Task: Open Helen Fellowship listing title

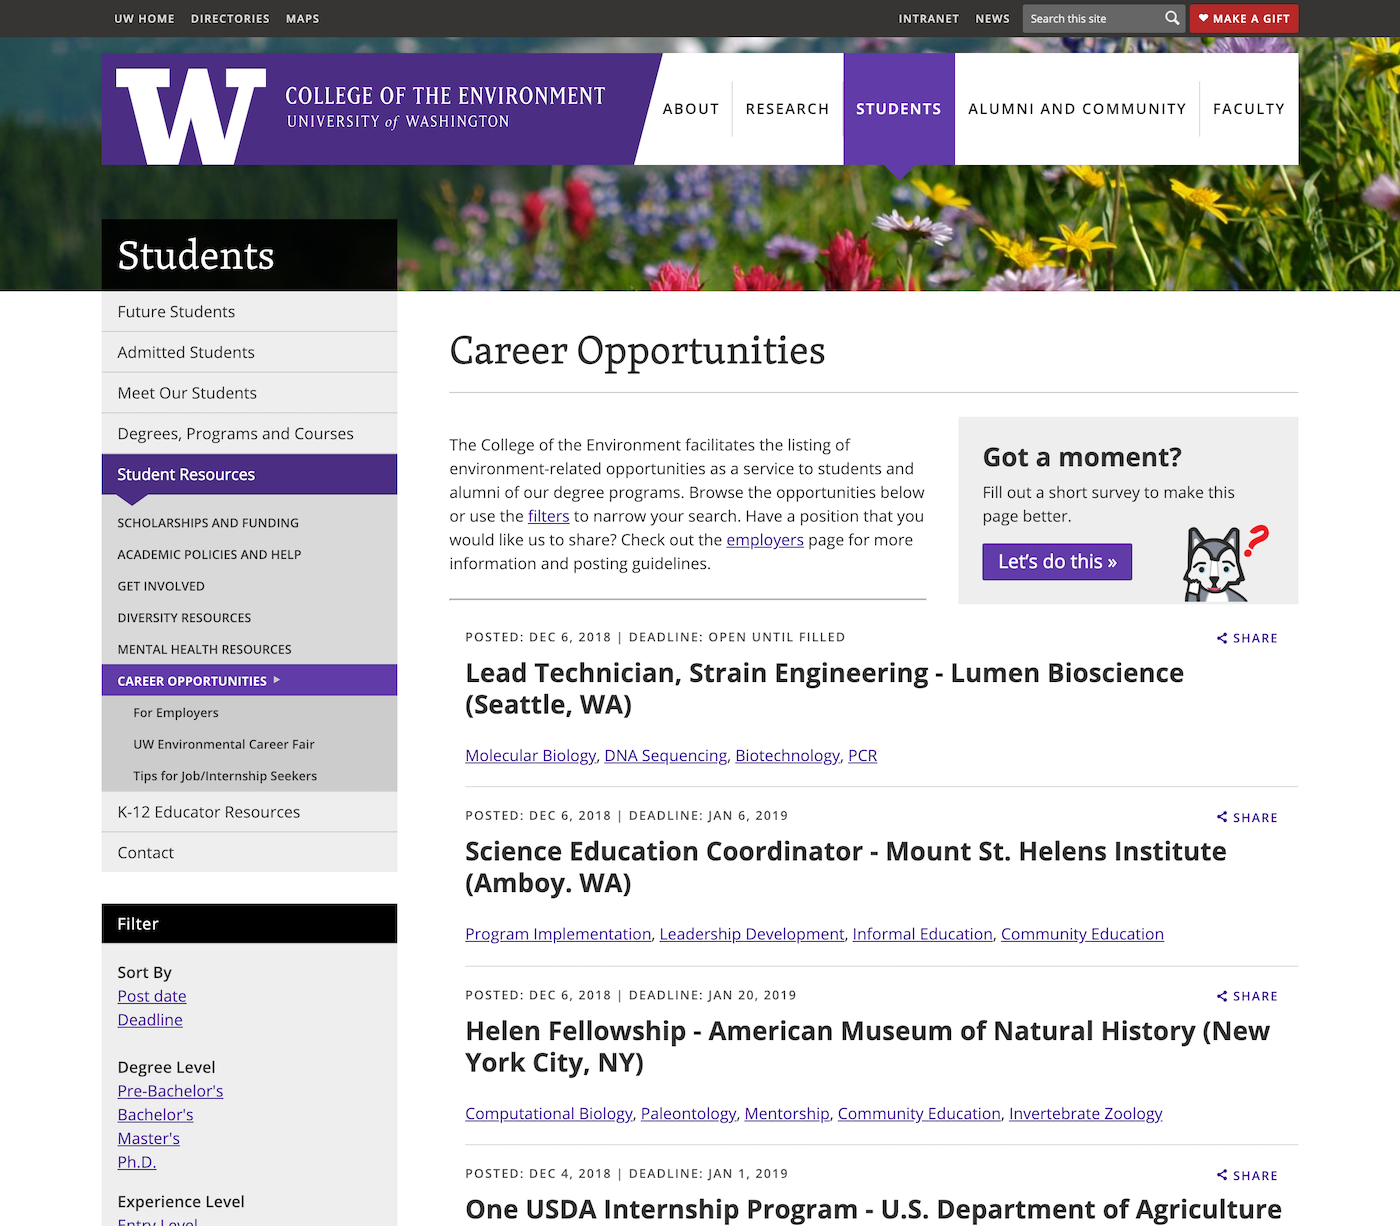Action: (868, 1046)
